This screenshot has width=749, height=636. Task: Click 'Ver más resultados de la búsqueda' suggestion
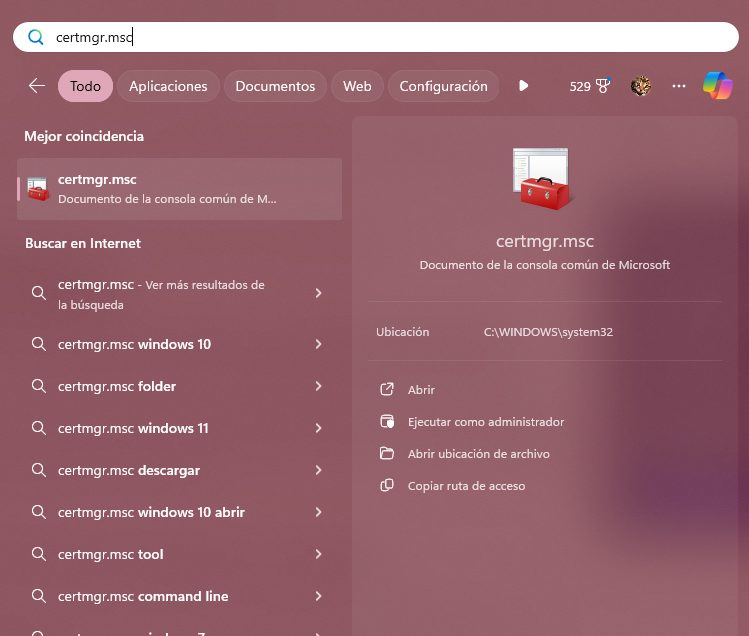[x=180, y=294]
